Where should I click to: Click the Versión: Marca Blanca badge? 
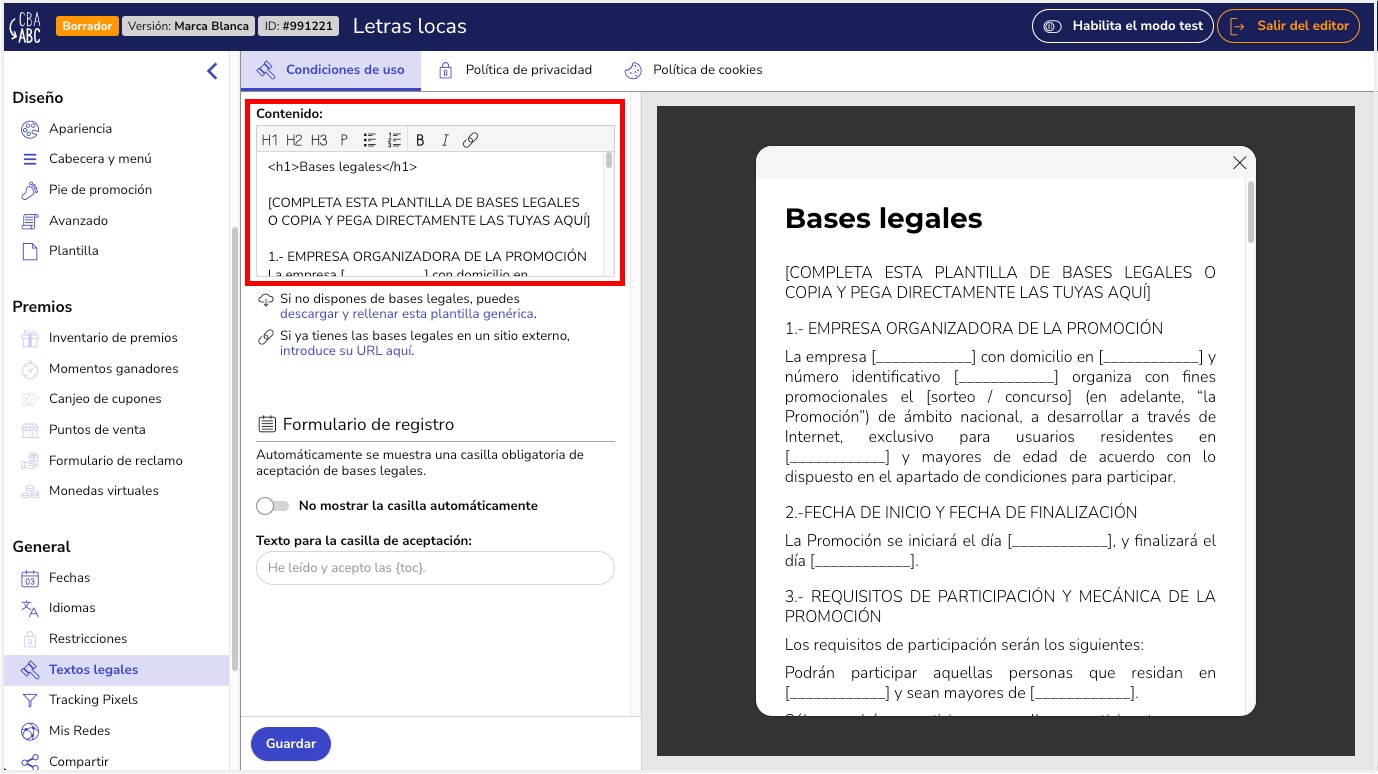(x=188, y=26)
